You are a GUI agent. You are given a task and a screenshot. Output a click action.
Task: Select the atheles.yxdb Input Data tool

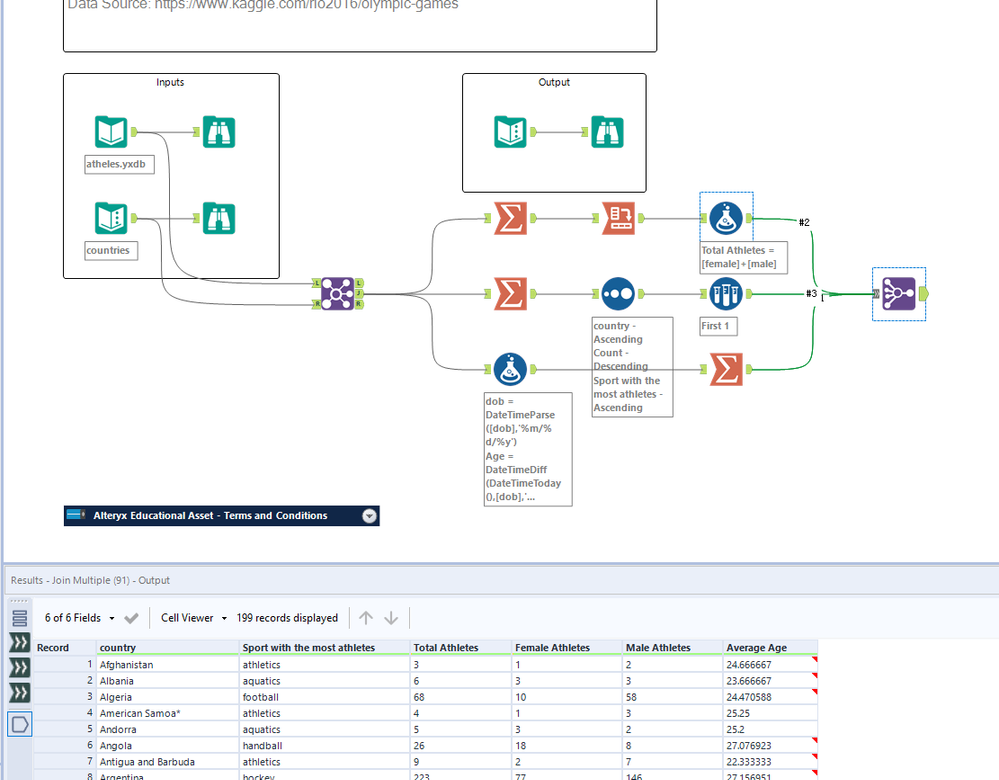pos(111,132)
